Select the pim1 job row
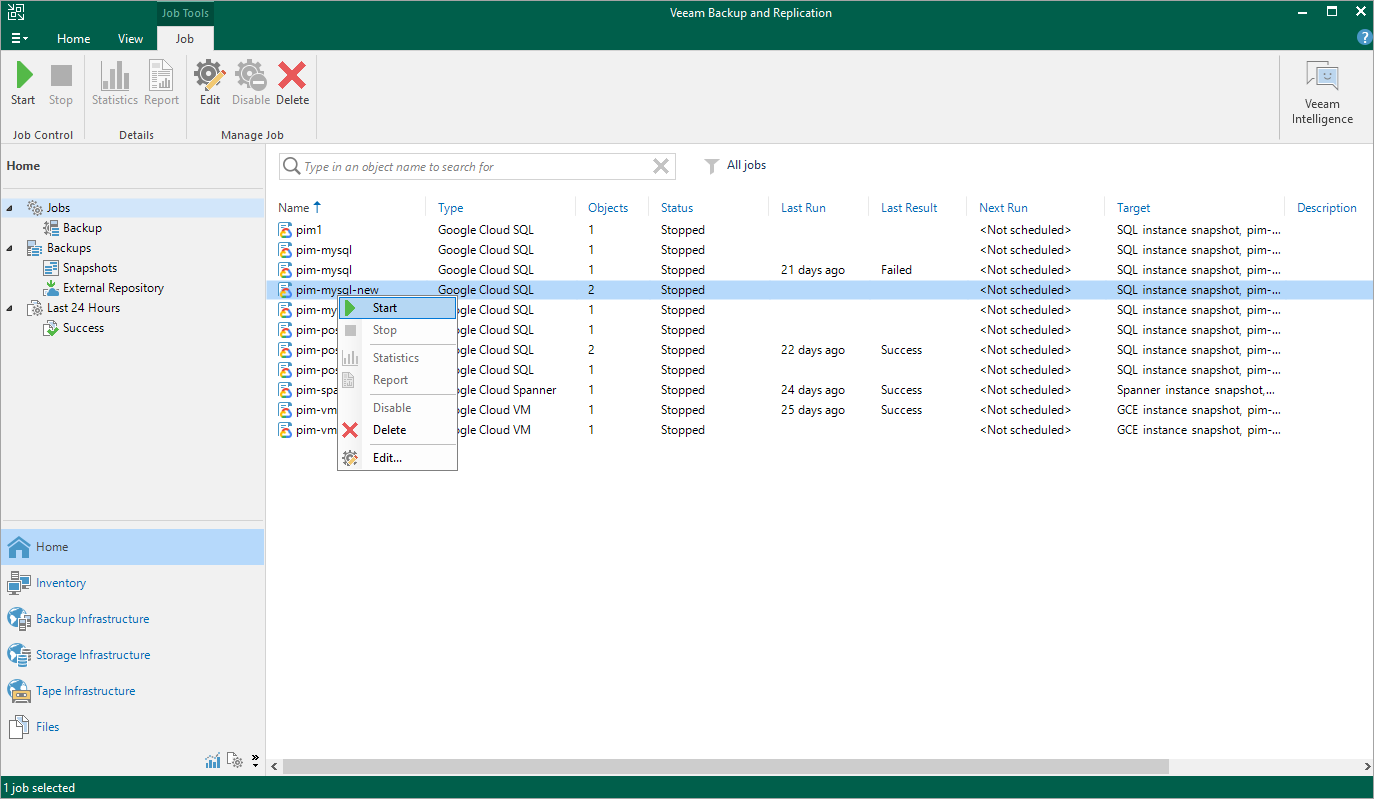Viewport: 1374px width, 799px height. (x=817, y=230)
